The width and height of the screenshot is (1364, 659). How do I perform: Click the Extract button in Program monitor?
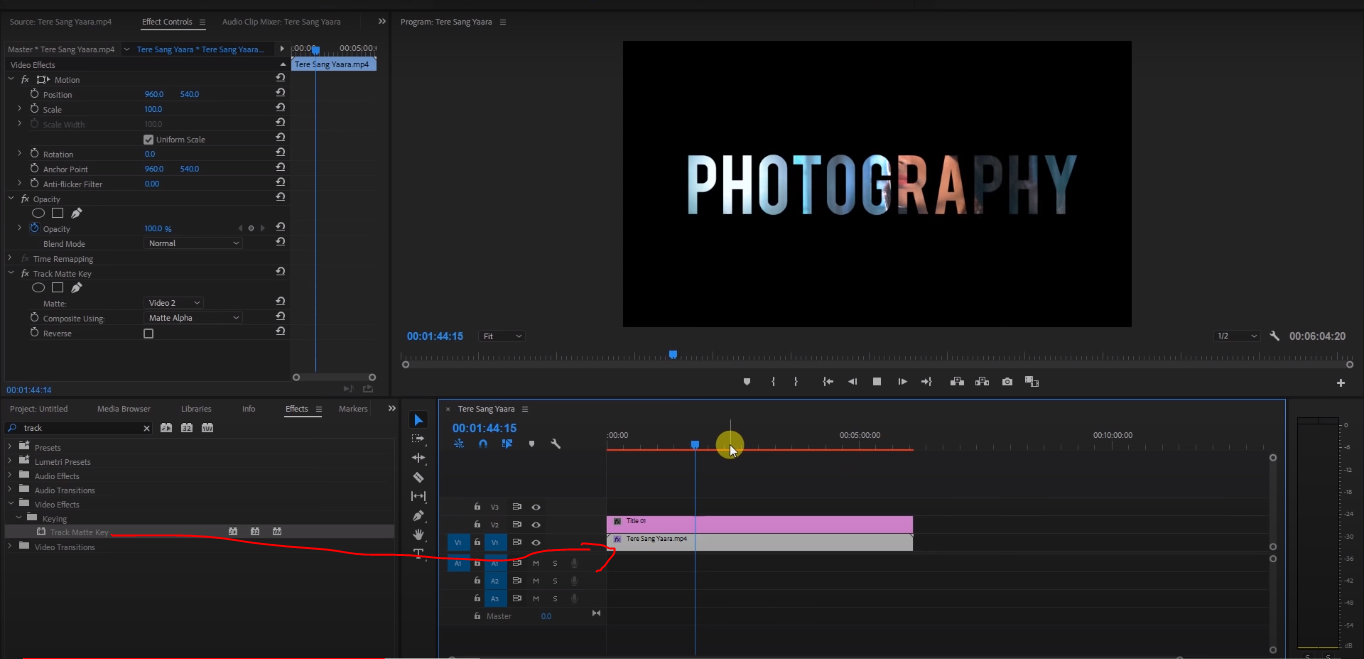[x=982, y=381]
